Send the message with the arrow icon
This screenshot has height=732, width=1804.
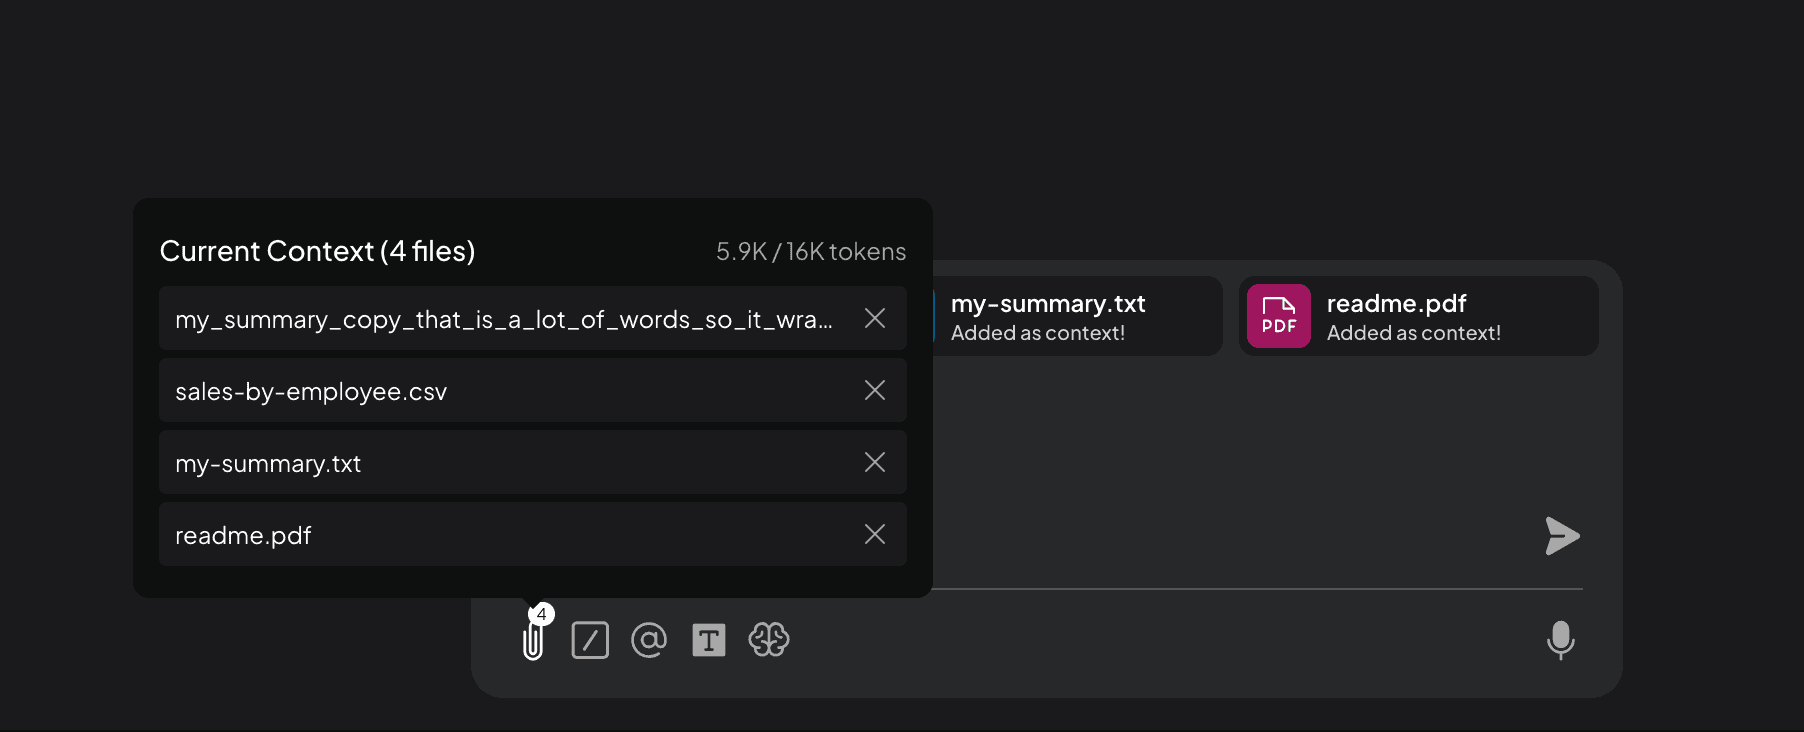pos(1562,536)
